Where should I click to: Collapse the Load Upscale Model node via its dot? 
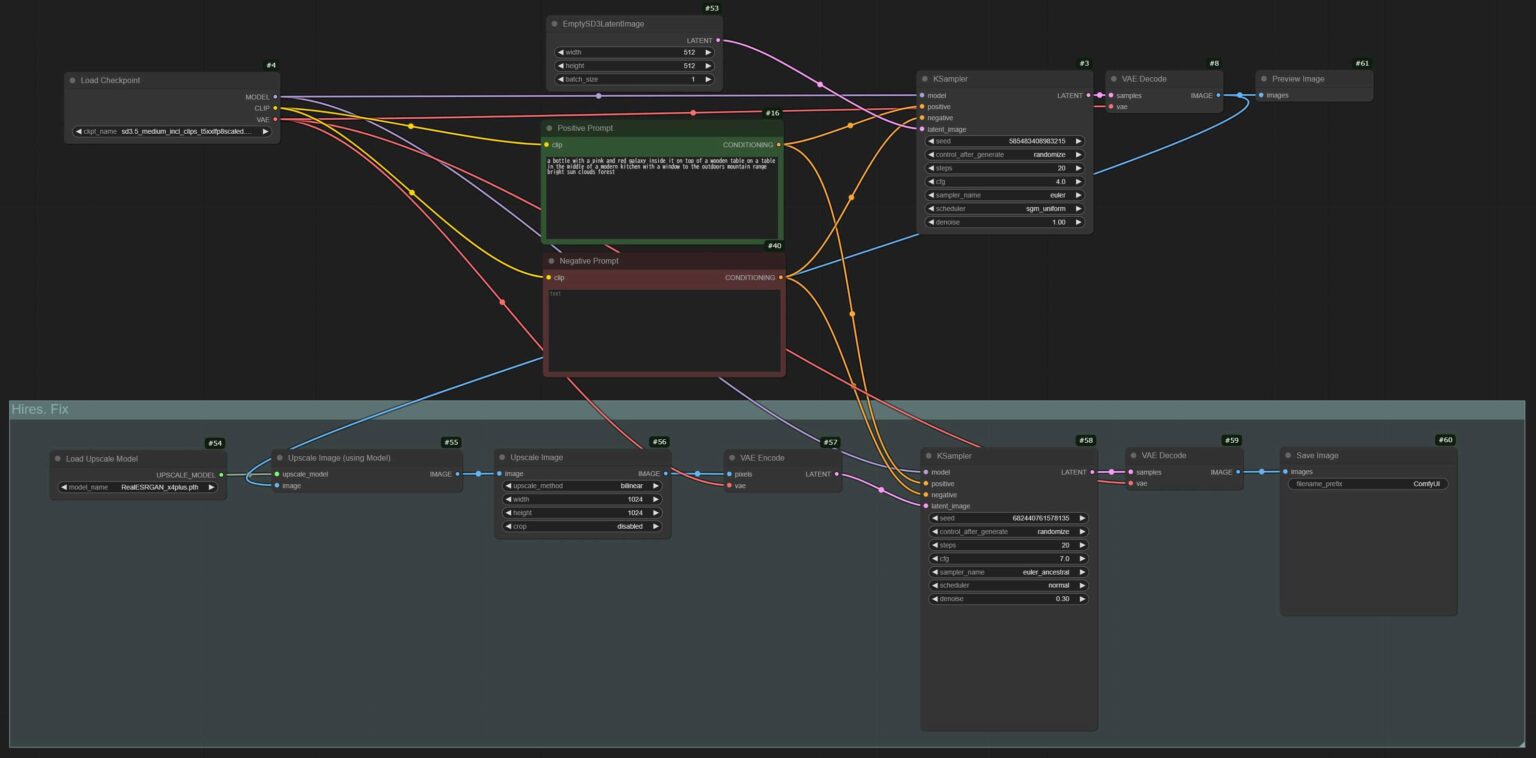click(57, 459)
